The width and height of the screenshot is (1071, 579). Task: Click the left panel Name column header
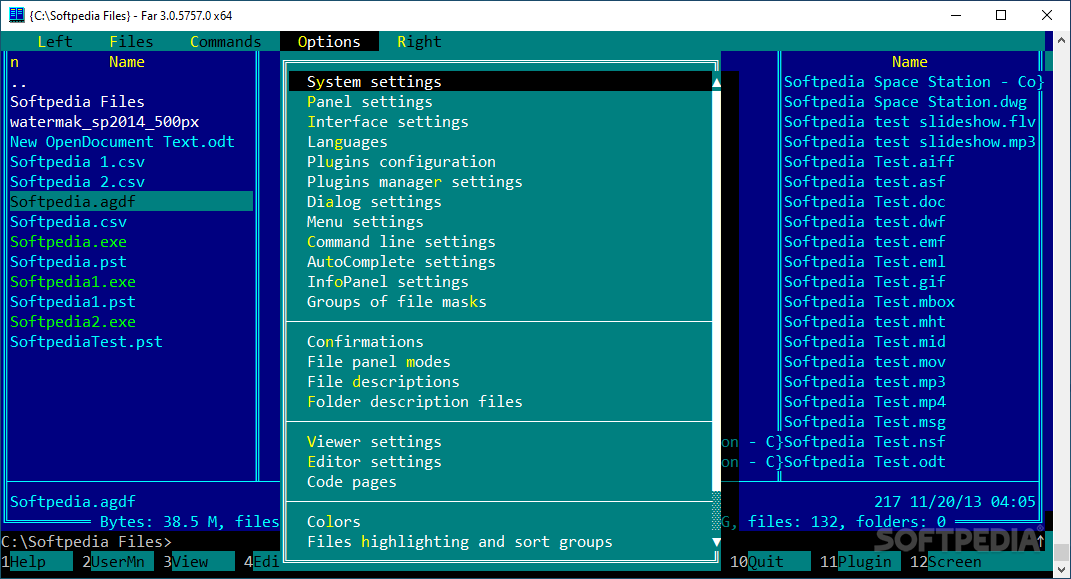[x=127, y=62]
